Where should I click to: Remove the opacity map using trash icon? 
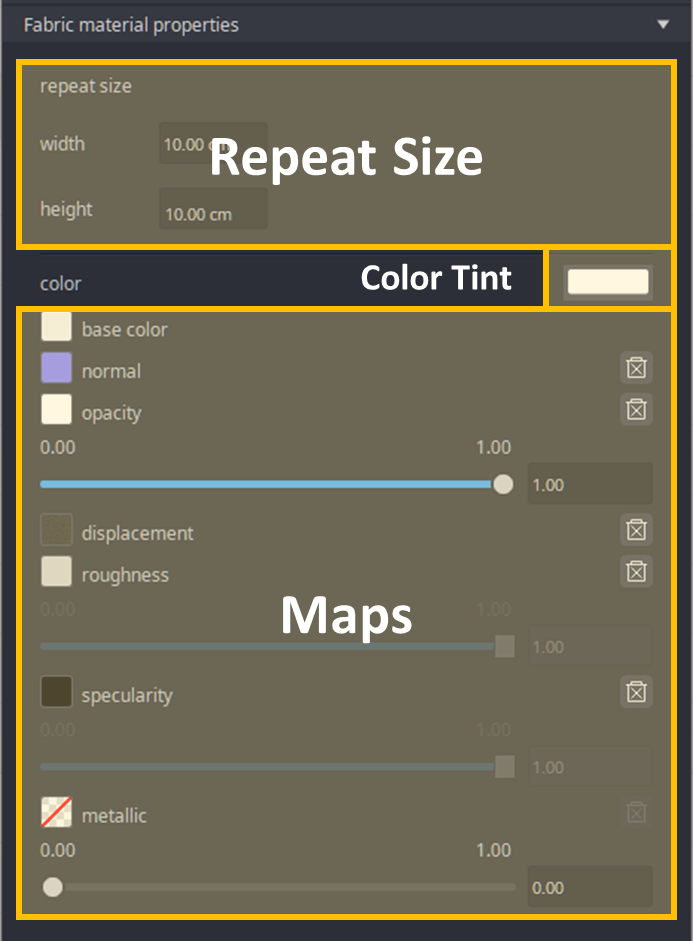tap(636, 408)
